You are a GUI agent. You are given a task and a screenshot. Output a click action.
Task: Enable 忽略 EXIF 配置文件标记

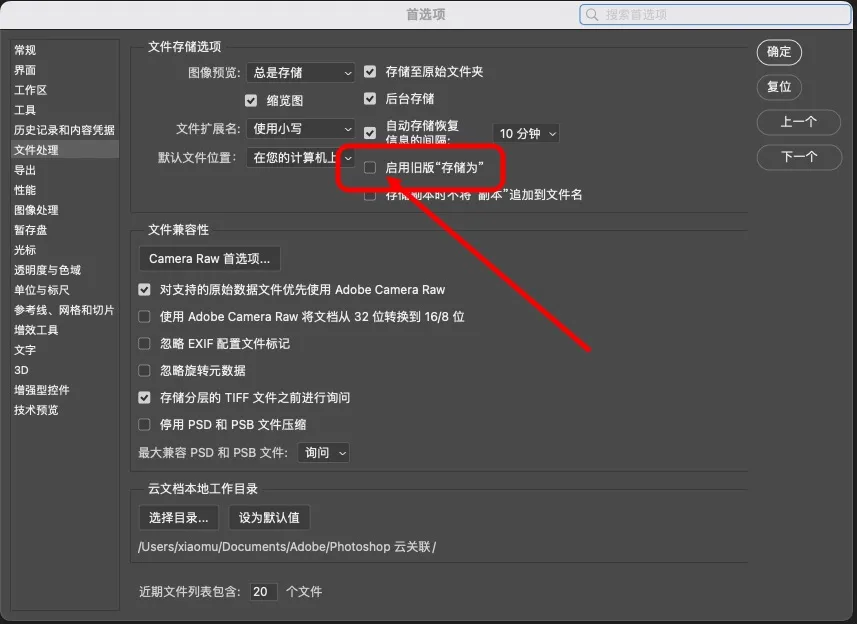coord(144,343)
